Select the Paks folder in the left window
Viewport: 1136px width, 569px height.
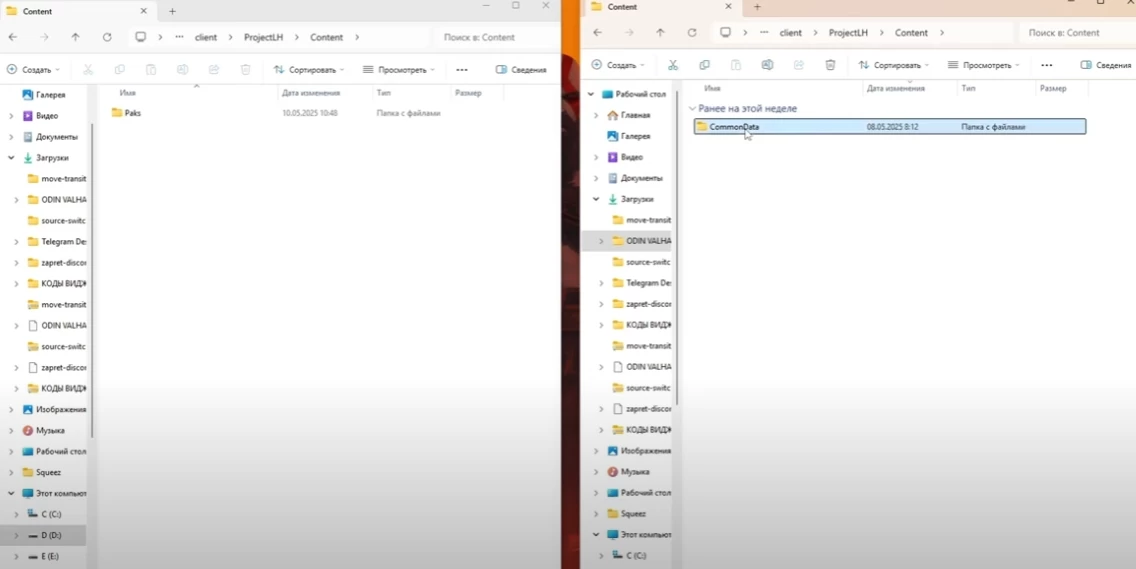[132, 113]
